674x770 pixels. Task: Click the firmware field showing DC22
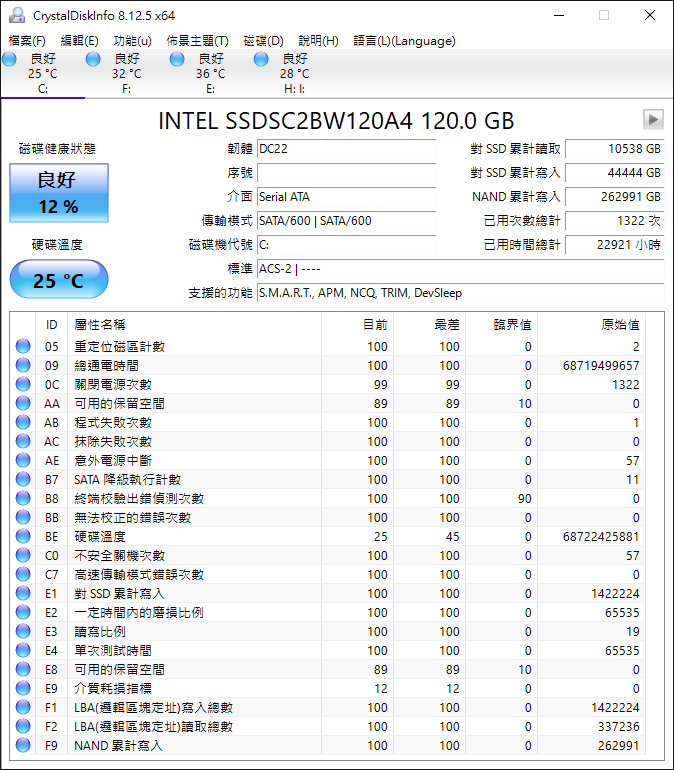click(347, 149)
